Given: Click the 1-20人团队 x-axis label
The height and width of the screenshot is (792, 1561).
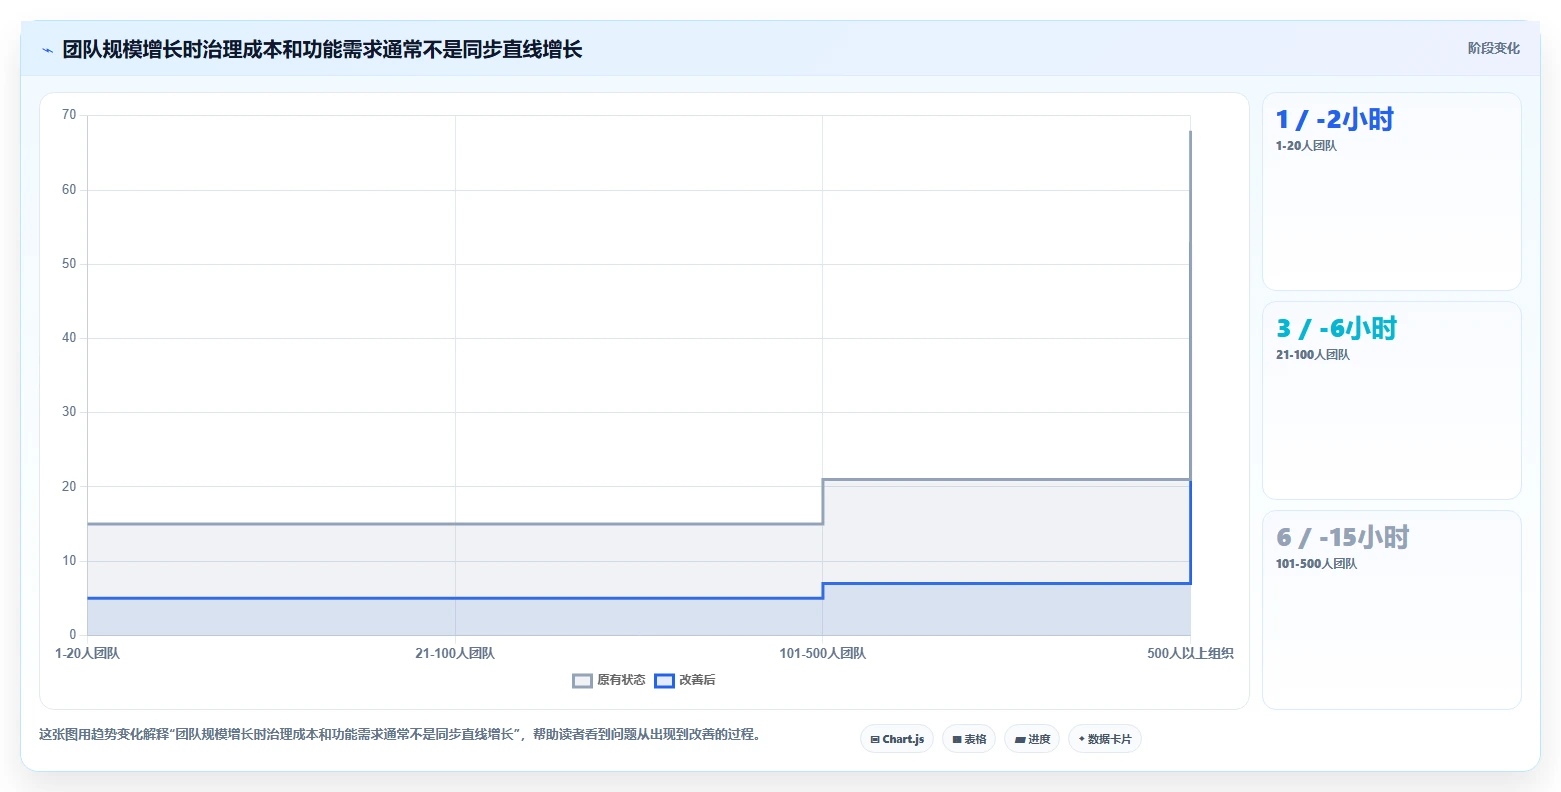Looking at the screenshot, I should (88, 654).
